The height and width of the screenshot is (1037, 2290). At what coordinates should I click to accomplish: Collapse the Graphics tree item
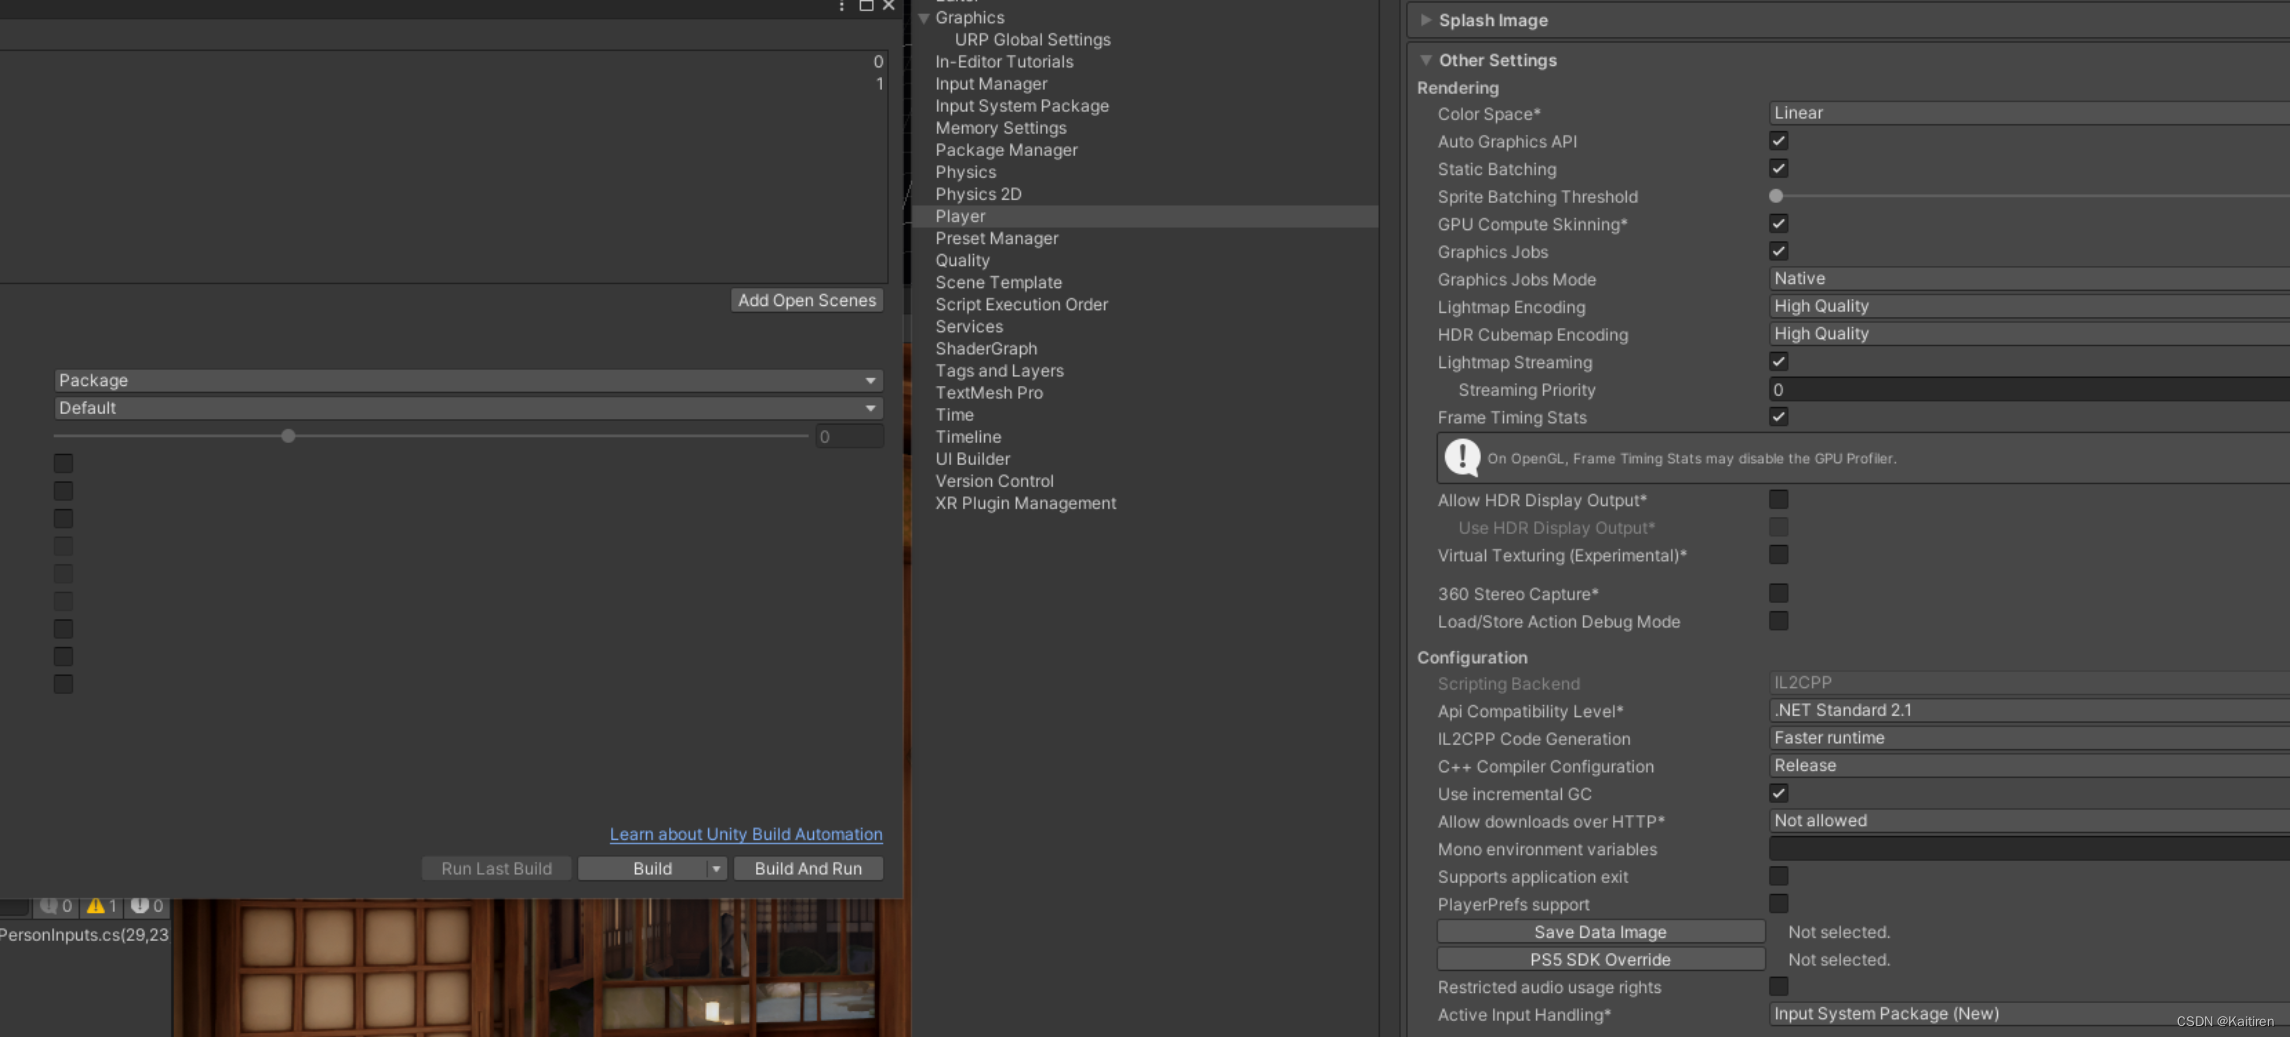click(x=924, y=18)
